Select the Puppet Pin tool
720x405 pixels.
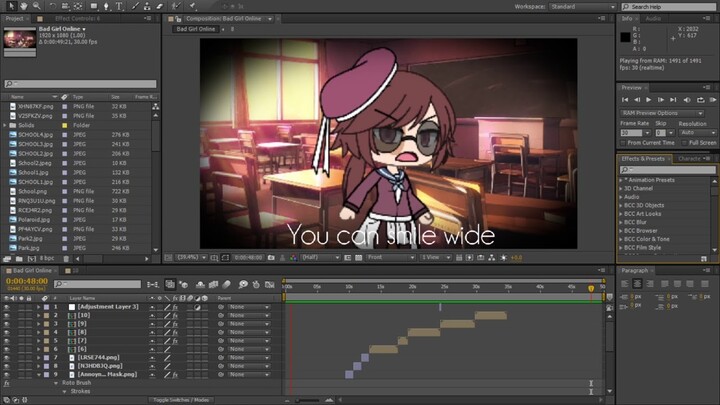192,6
